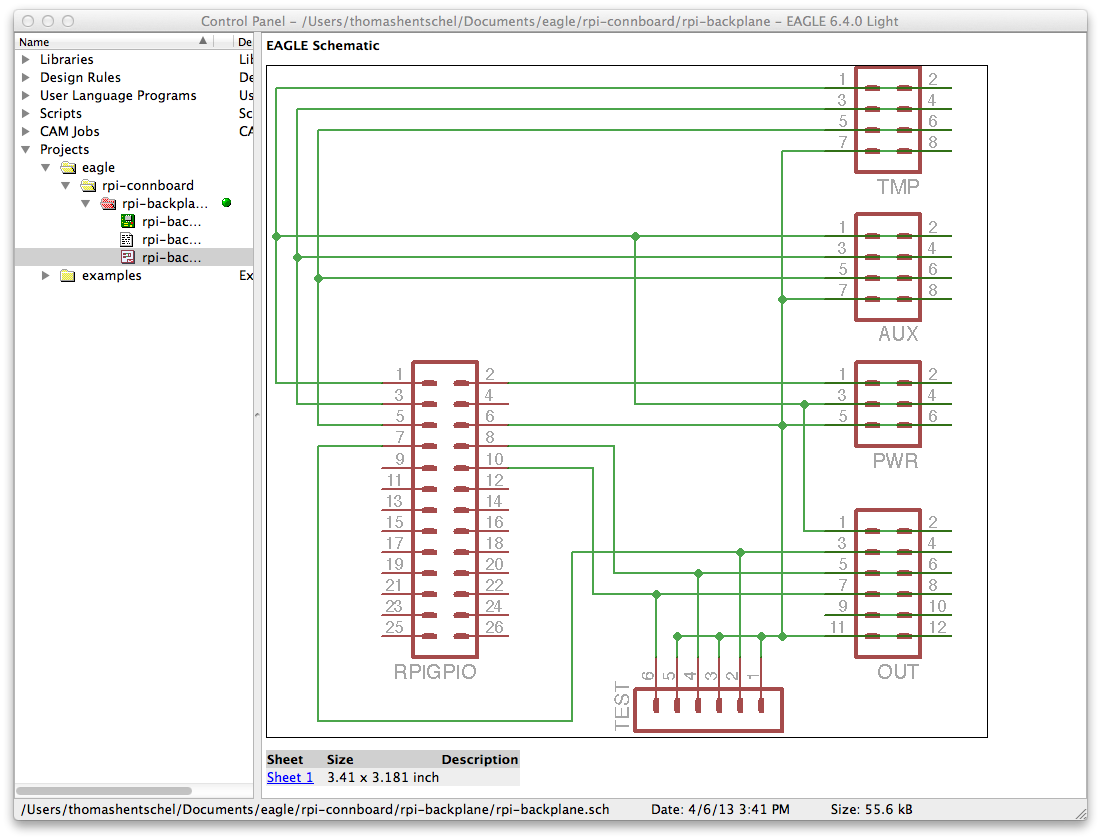Click the De column header
Viewport: 1101px width, 840px height.
coord(244,41)
